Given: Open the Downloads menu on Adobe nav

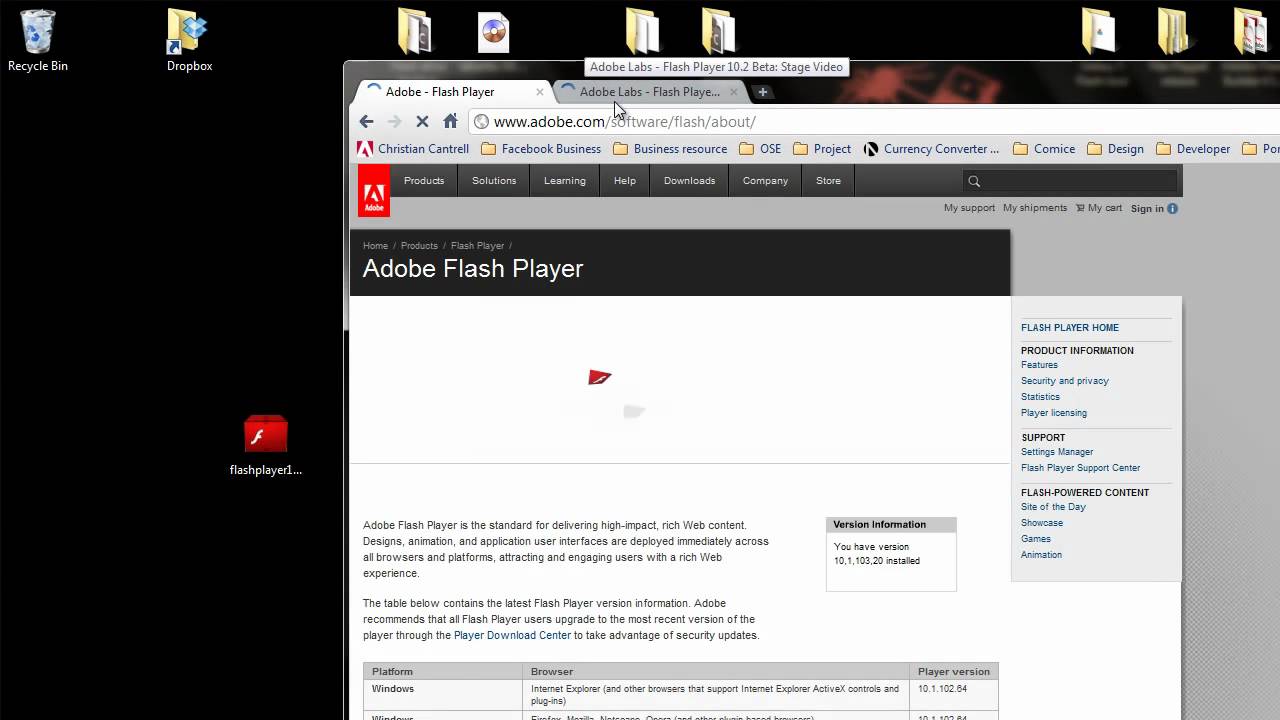Looking at the screenshot, I should coord(690,181).
